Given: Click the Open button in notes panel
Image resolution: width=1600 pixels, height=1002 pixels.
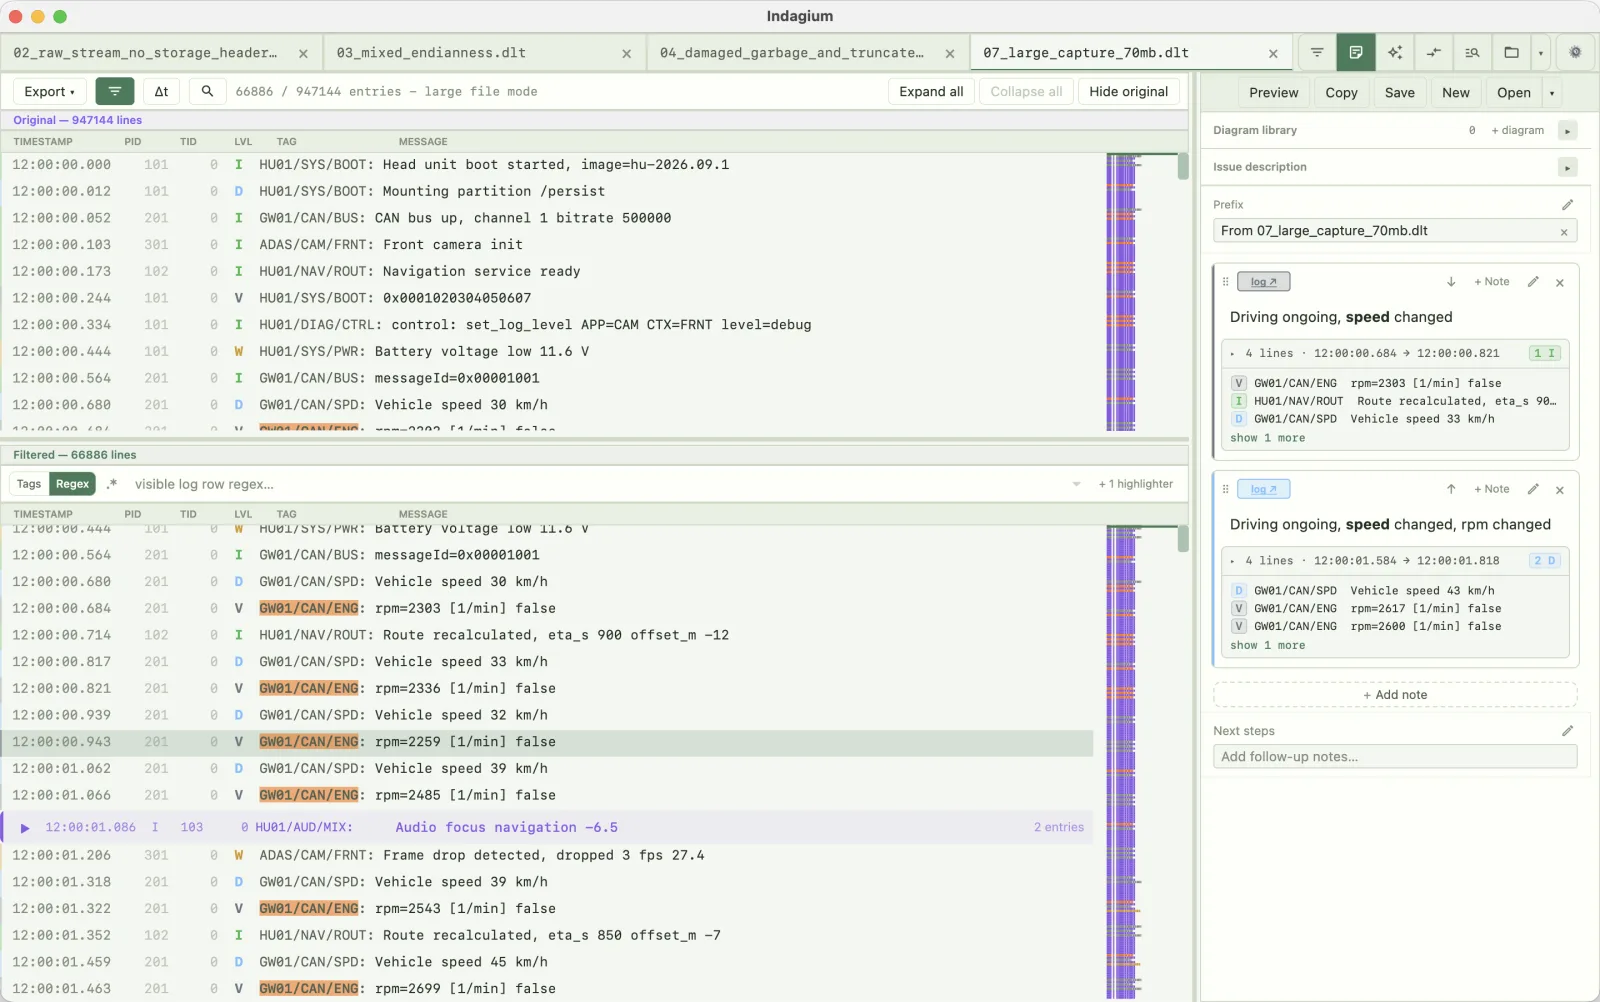Looking at the screenshot, I should [1513, 92].
